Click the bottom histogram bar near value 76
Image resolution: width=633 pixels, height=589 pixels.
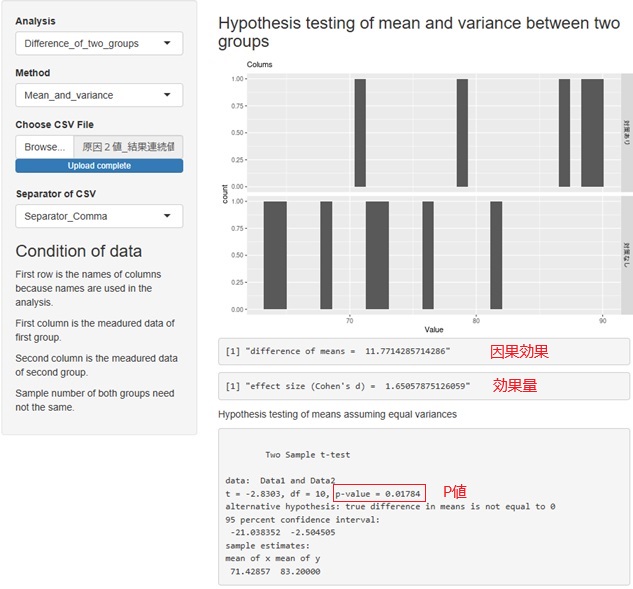click(x=428, y=255)
